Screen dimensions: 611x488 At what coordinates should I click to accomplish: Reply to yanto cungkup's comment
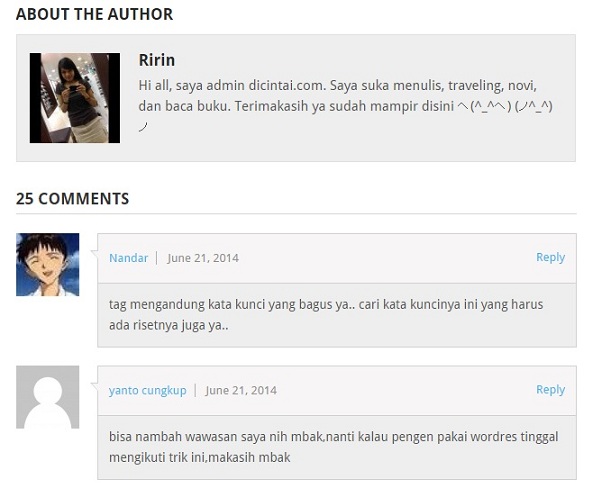[550, 389]
